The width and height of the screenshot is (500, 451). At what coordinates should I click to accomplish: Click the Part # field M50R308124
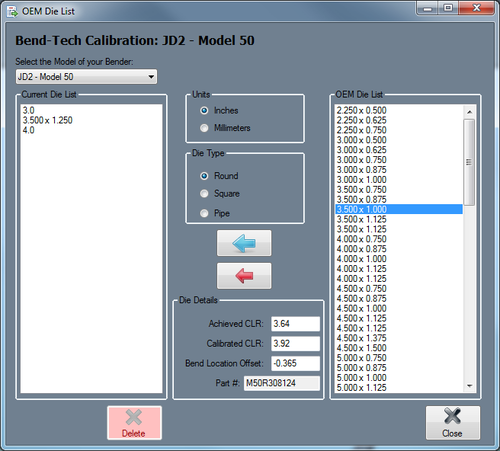click(282, 383)
